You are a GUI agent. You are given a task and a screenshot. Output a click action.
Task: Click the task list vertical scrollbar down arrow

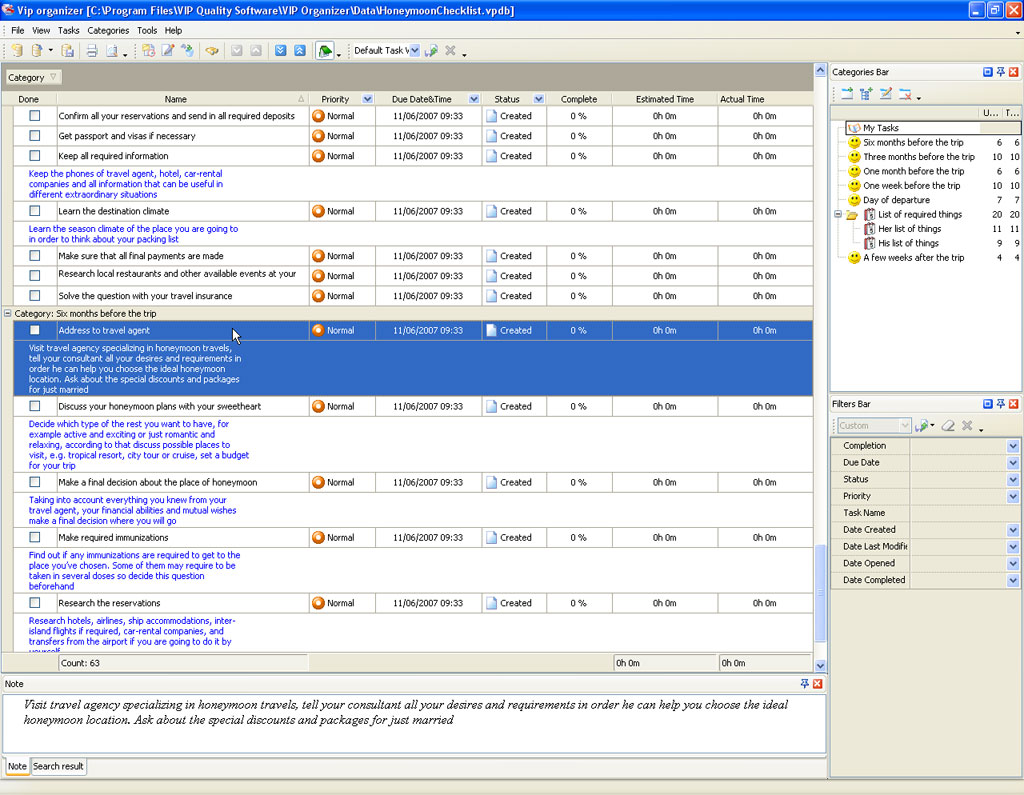click(x=821, y=665)
